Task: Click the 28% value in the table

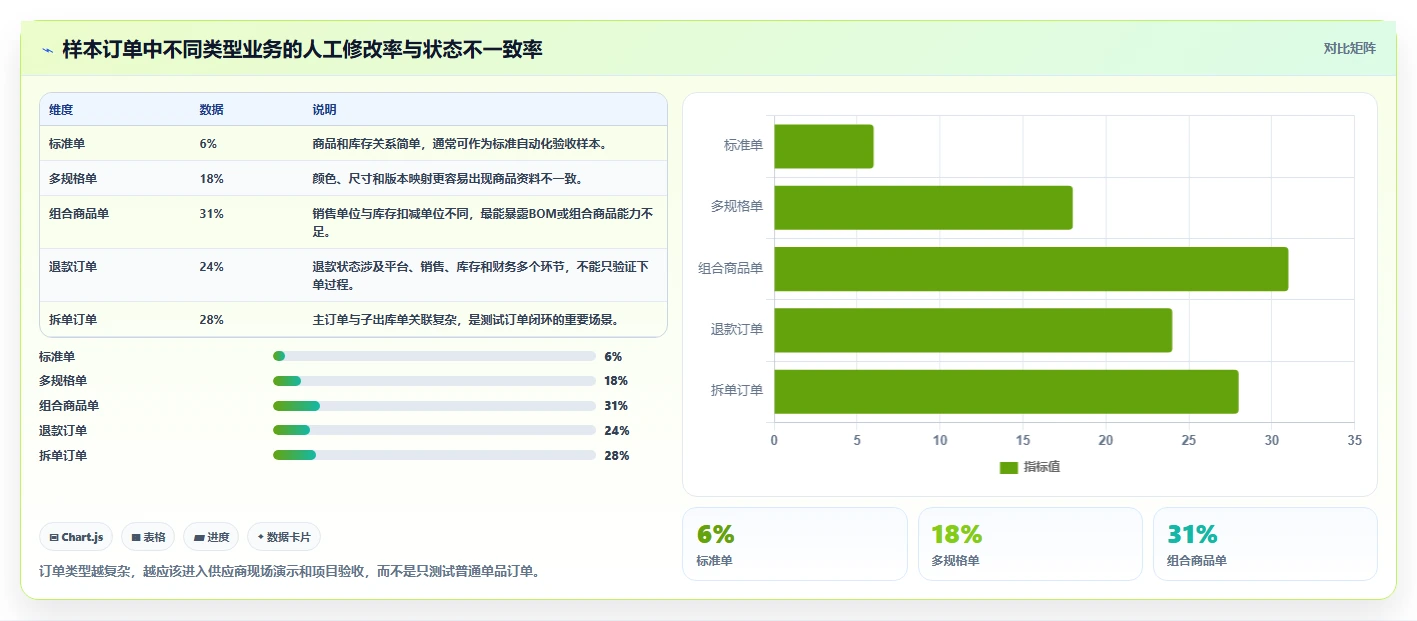Action: [211, 320]
